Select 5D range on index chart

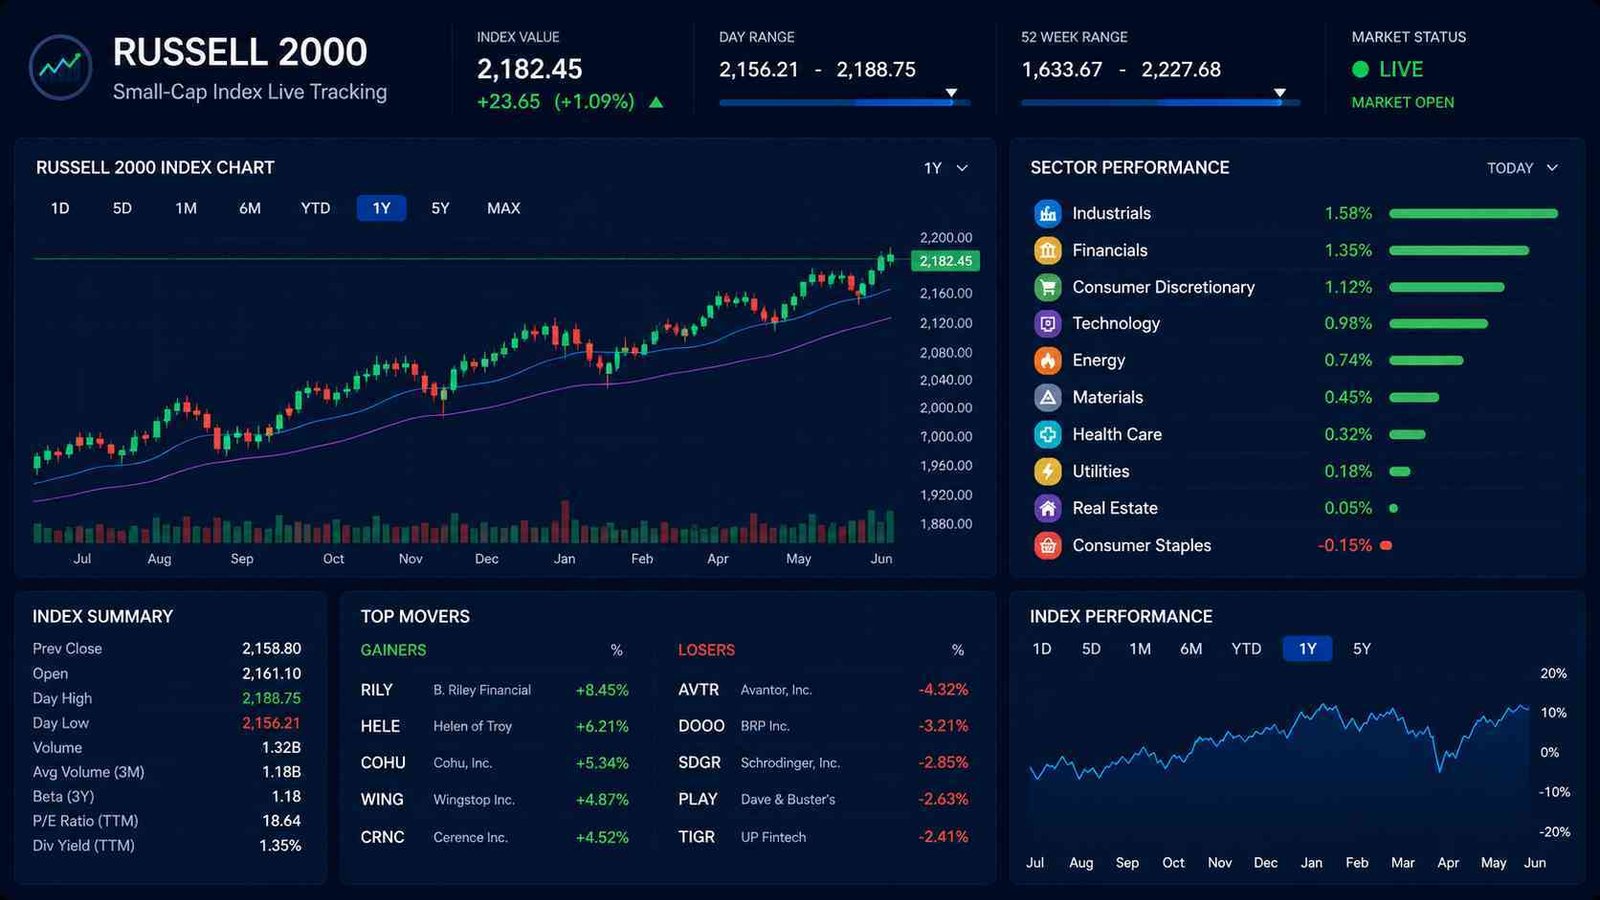(122, 208)
